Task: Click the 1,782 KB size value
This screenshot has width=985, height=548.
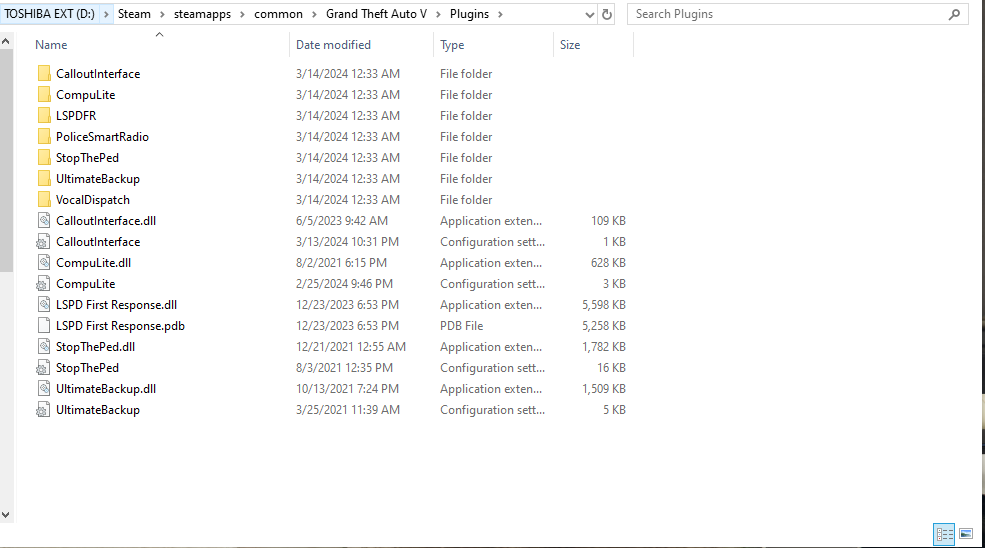Action: tap(604, 347)
